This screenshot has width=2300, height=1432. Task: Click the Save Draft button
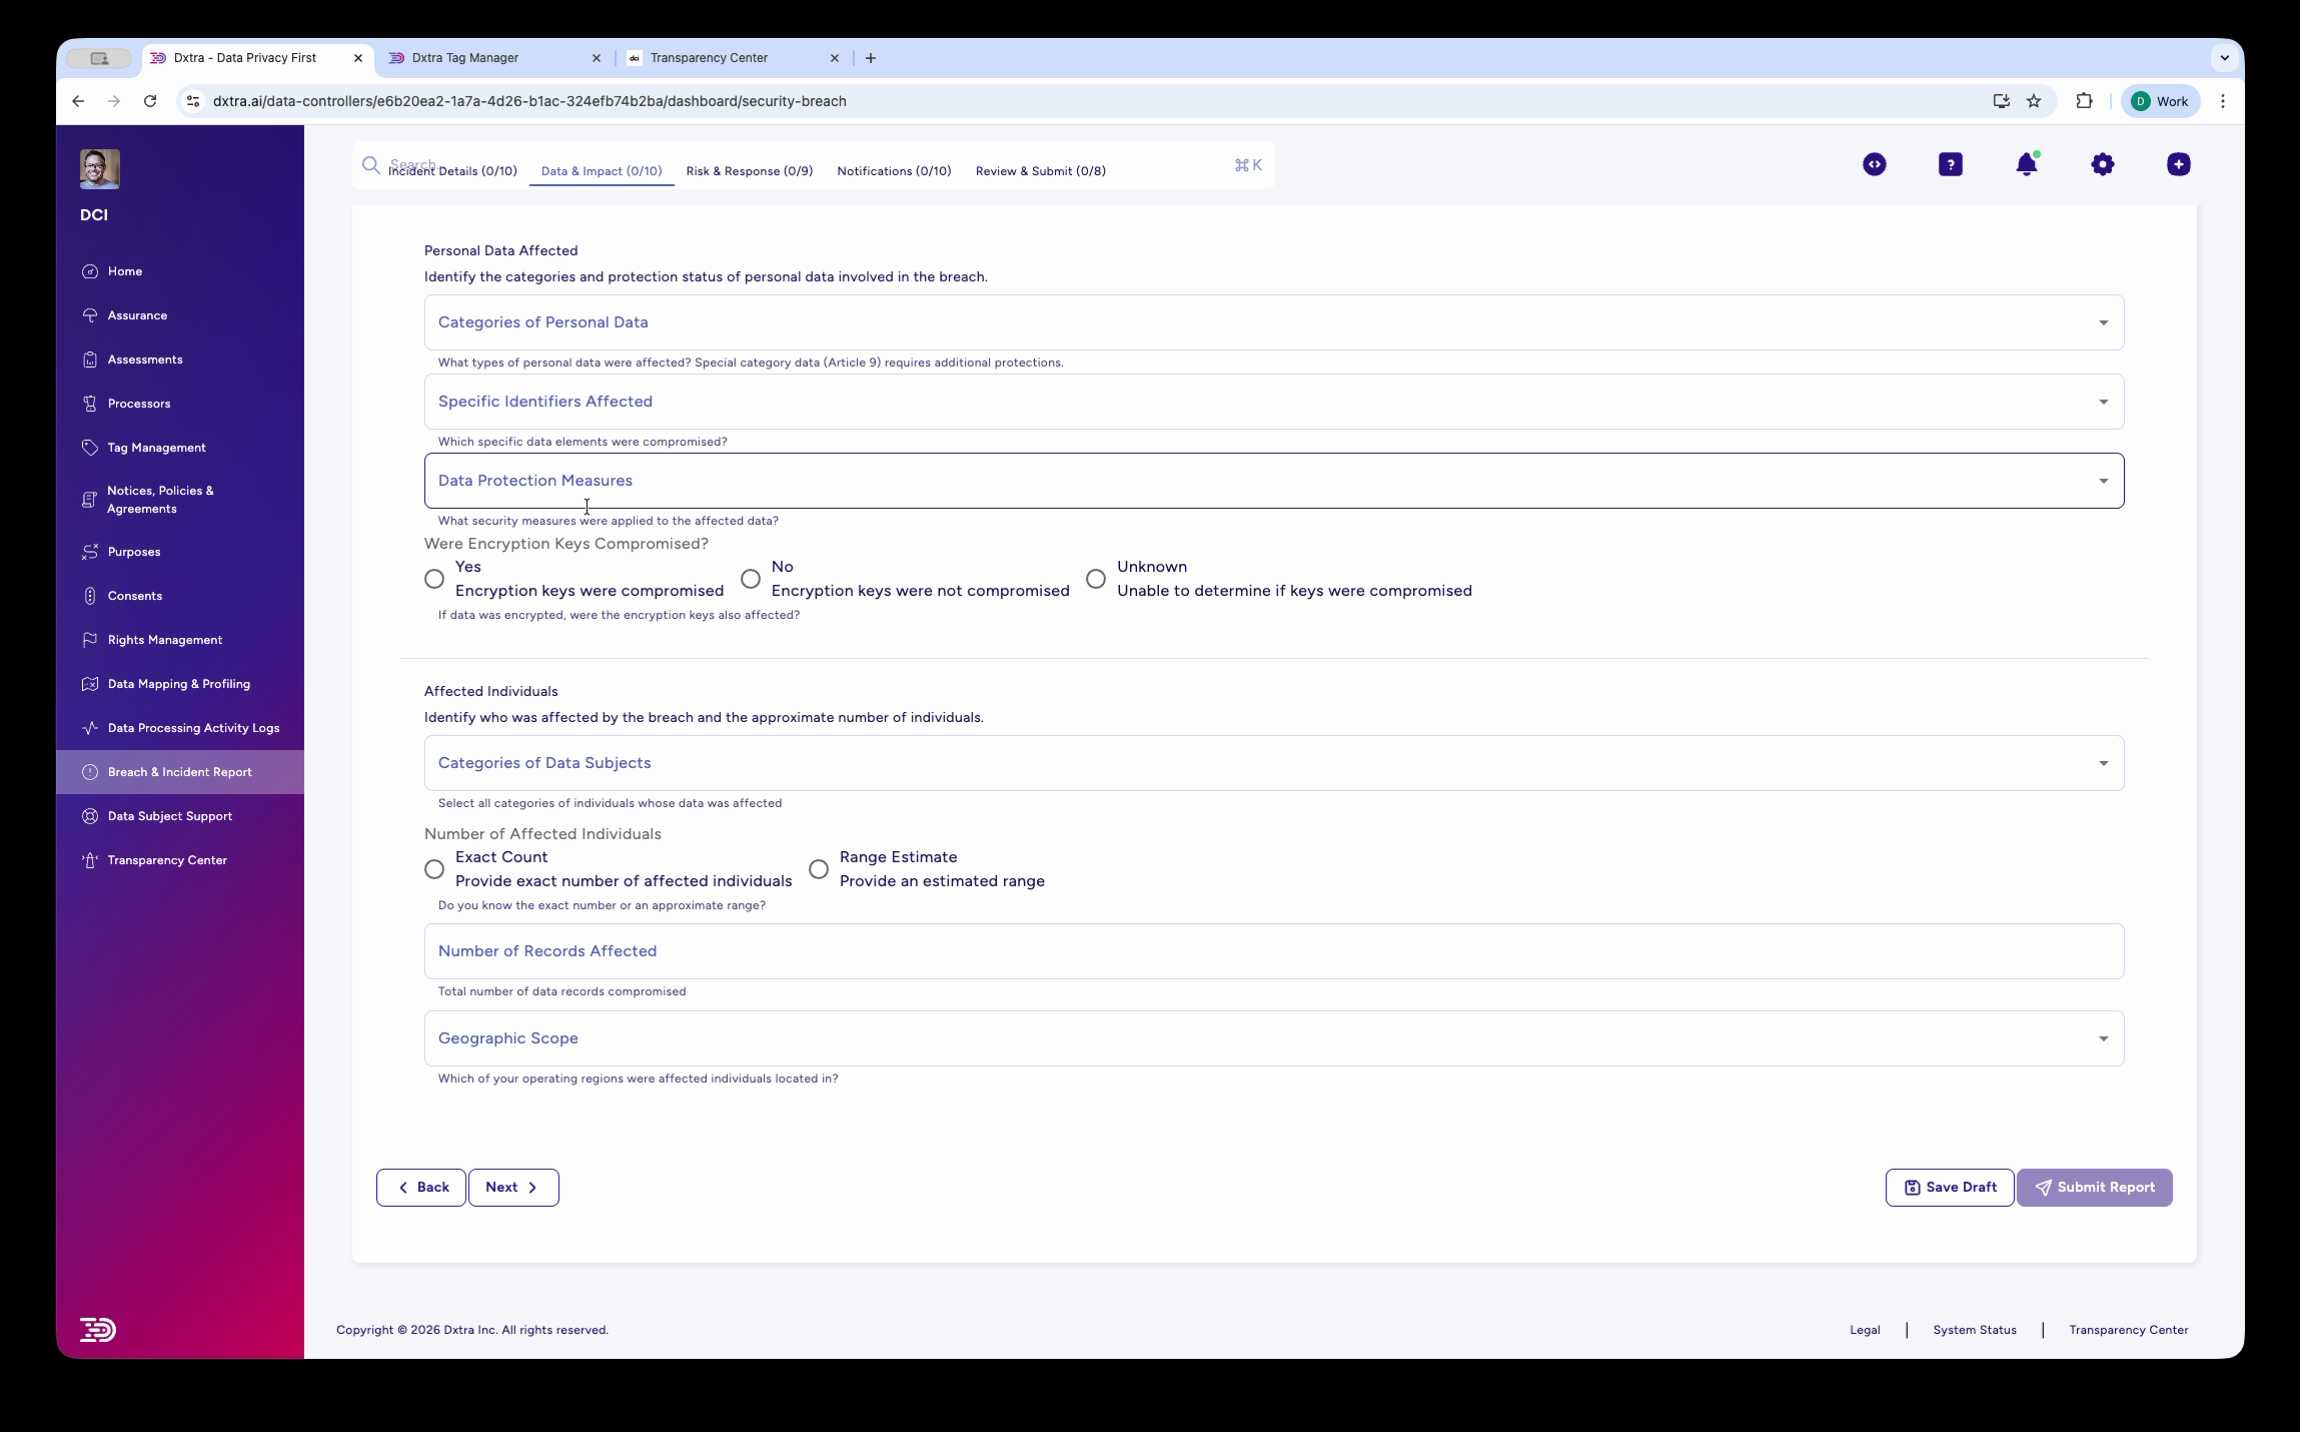1947,1187
